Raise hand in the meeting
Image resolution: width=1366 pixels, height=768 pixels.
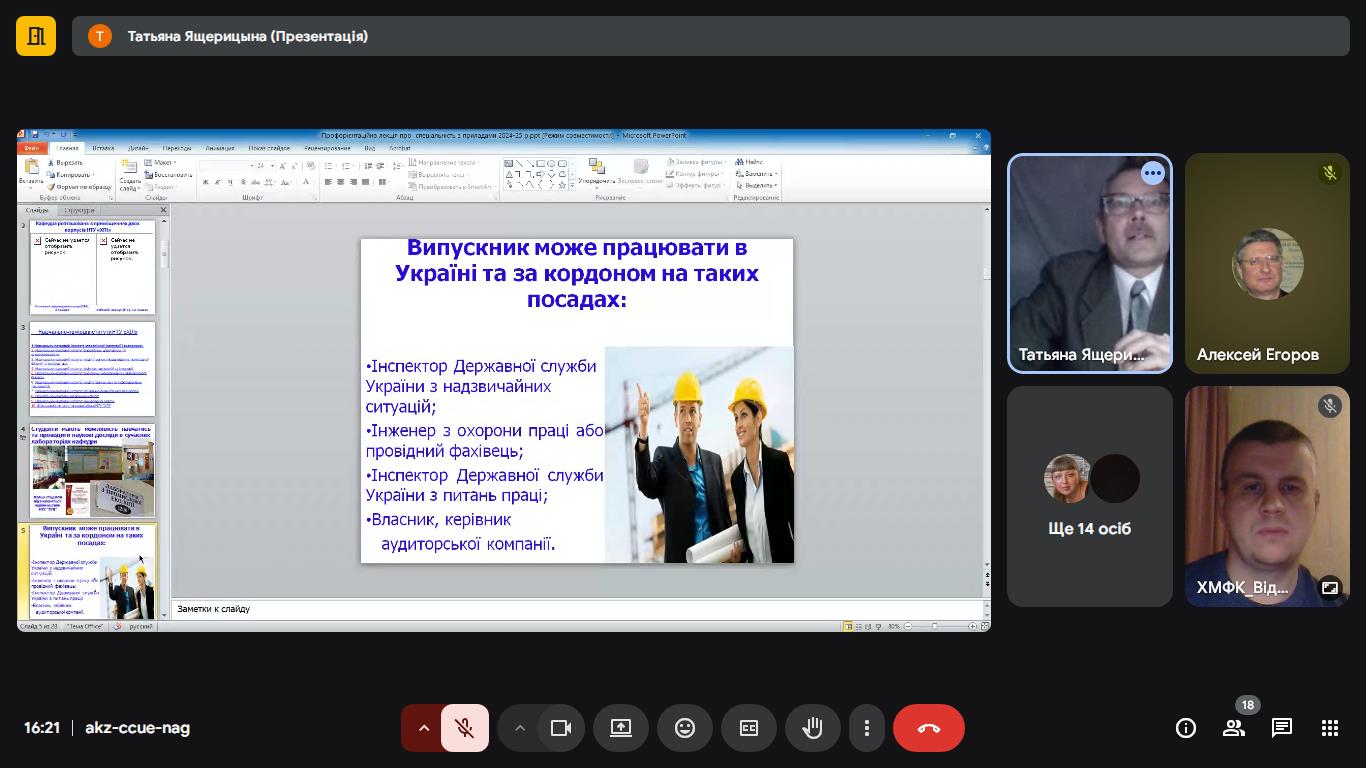812,728
